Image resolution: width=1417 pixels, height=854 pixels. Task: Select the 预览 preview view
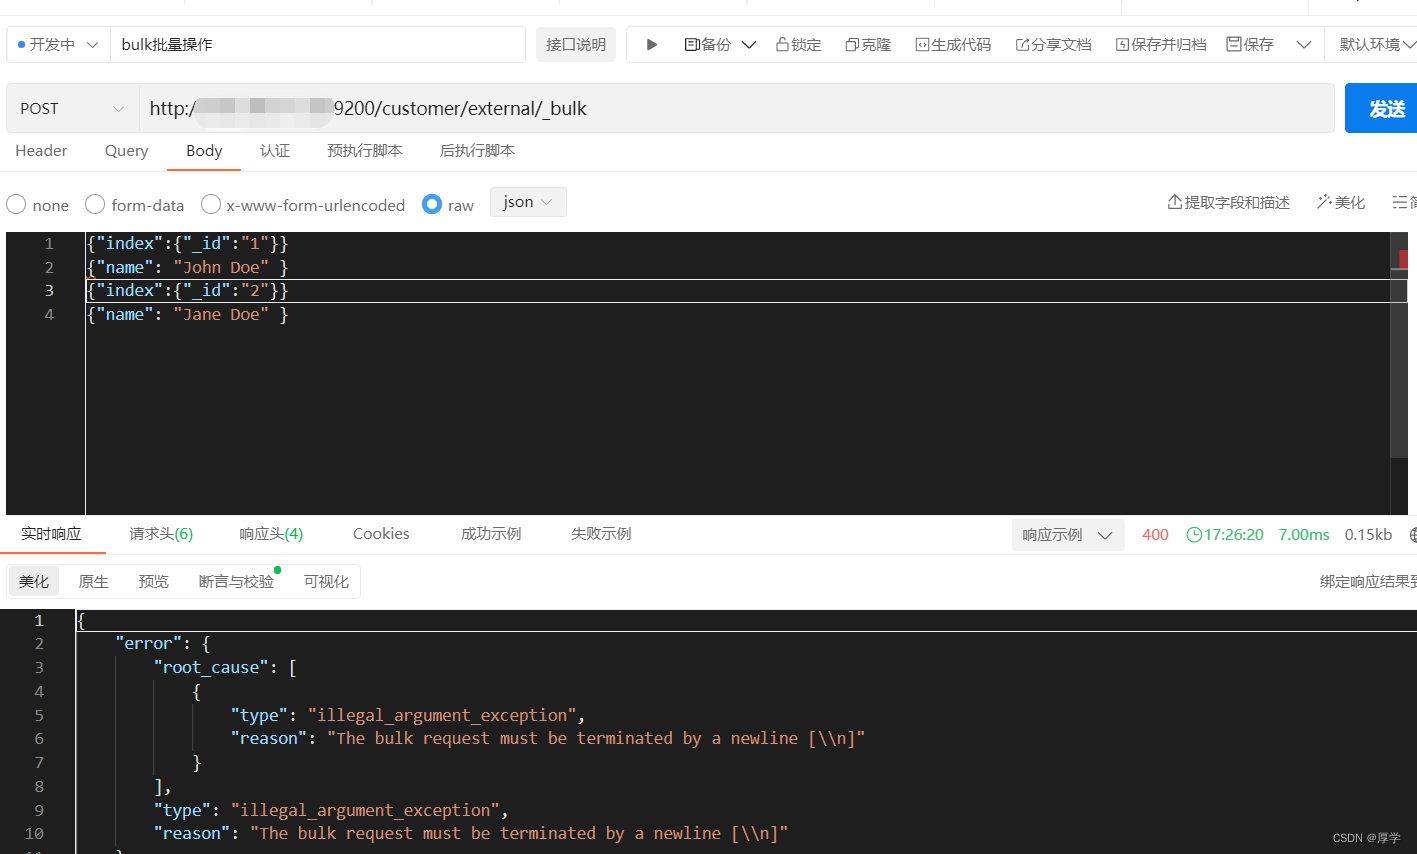pyautogui.click(x=154, y=581)
